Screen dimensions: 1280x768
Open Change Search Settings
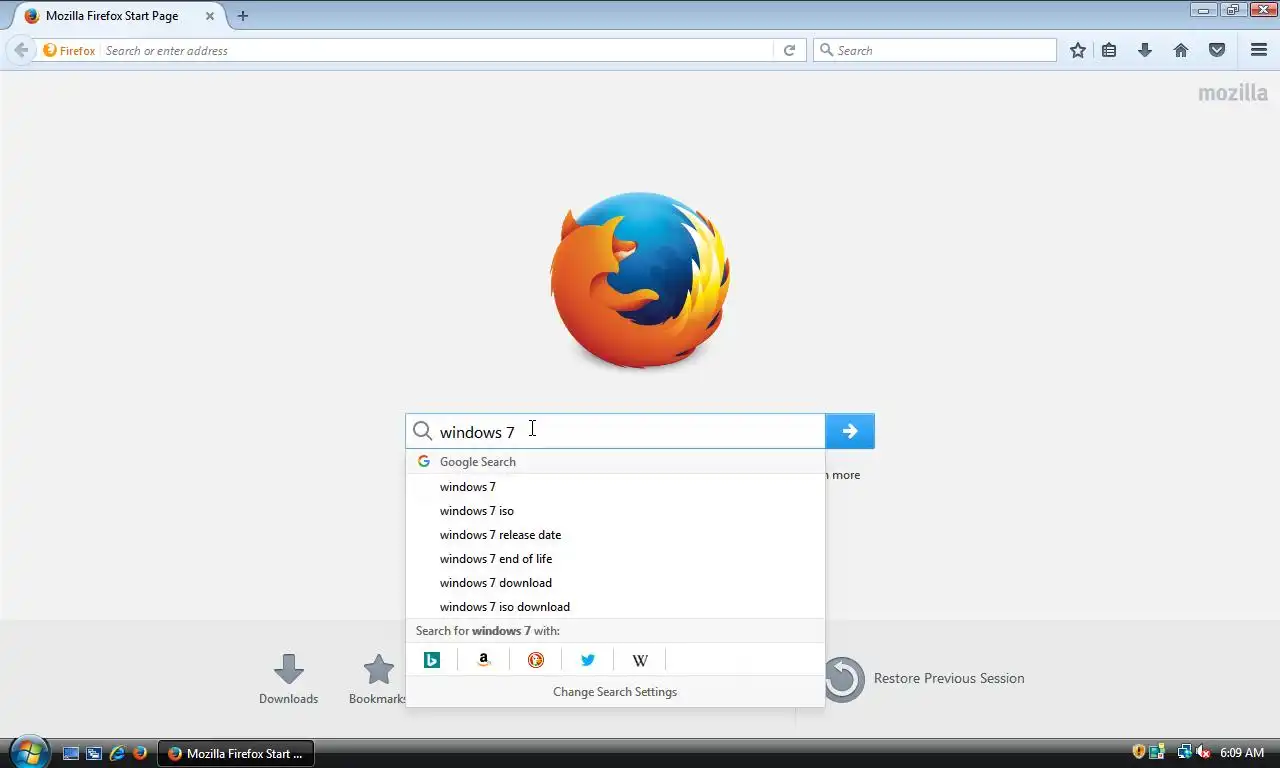(x=615, y=692)
